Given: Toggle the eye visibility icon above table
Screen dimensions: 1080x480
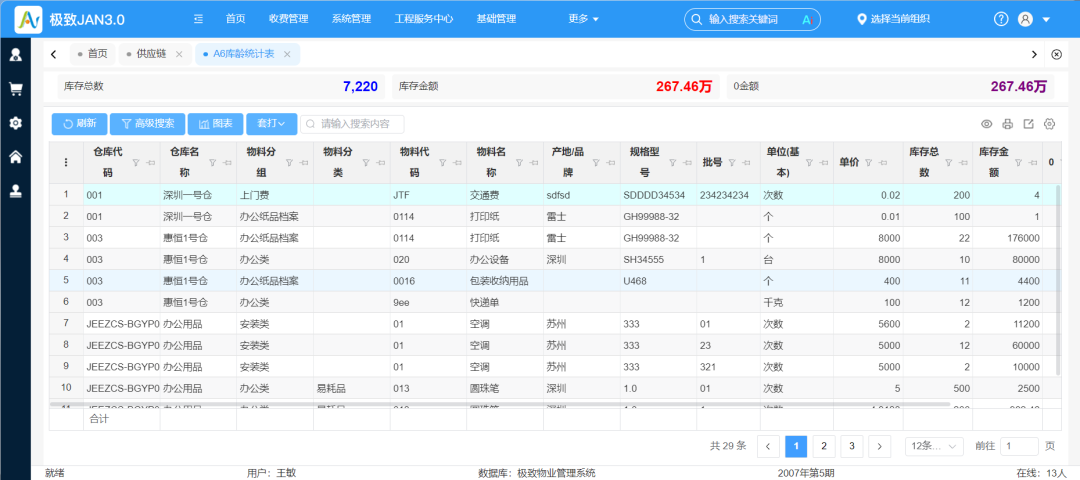Looking at the screenshot, I should tap(986, 124).
